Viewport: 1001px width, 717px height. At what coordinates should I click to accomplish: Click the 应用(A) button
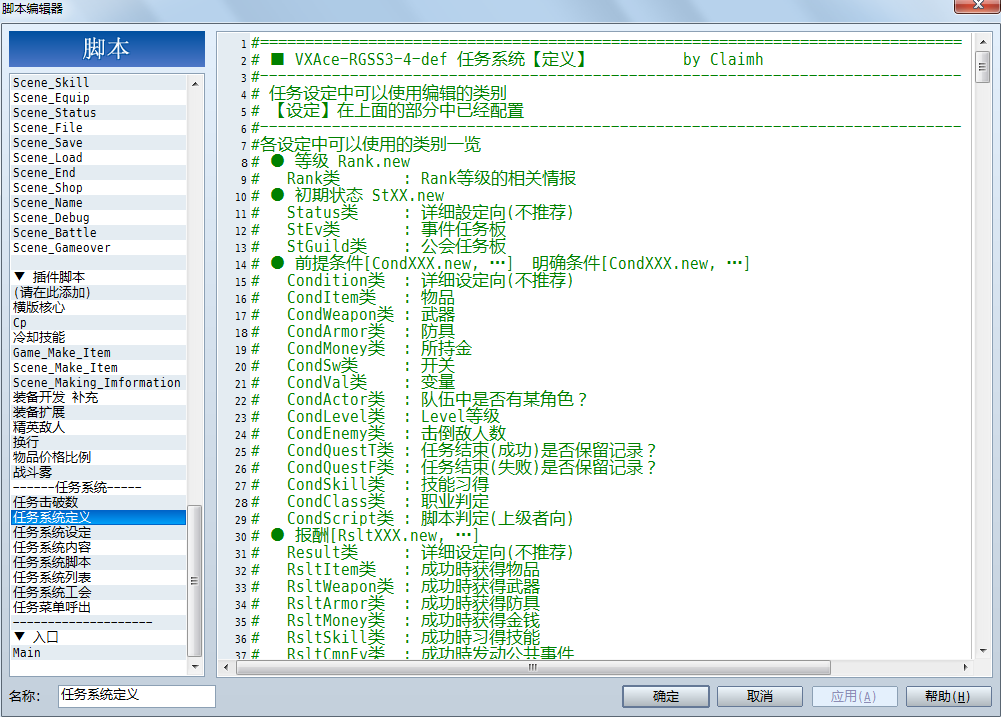[x=854, y=697]
